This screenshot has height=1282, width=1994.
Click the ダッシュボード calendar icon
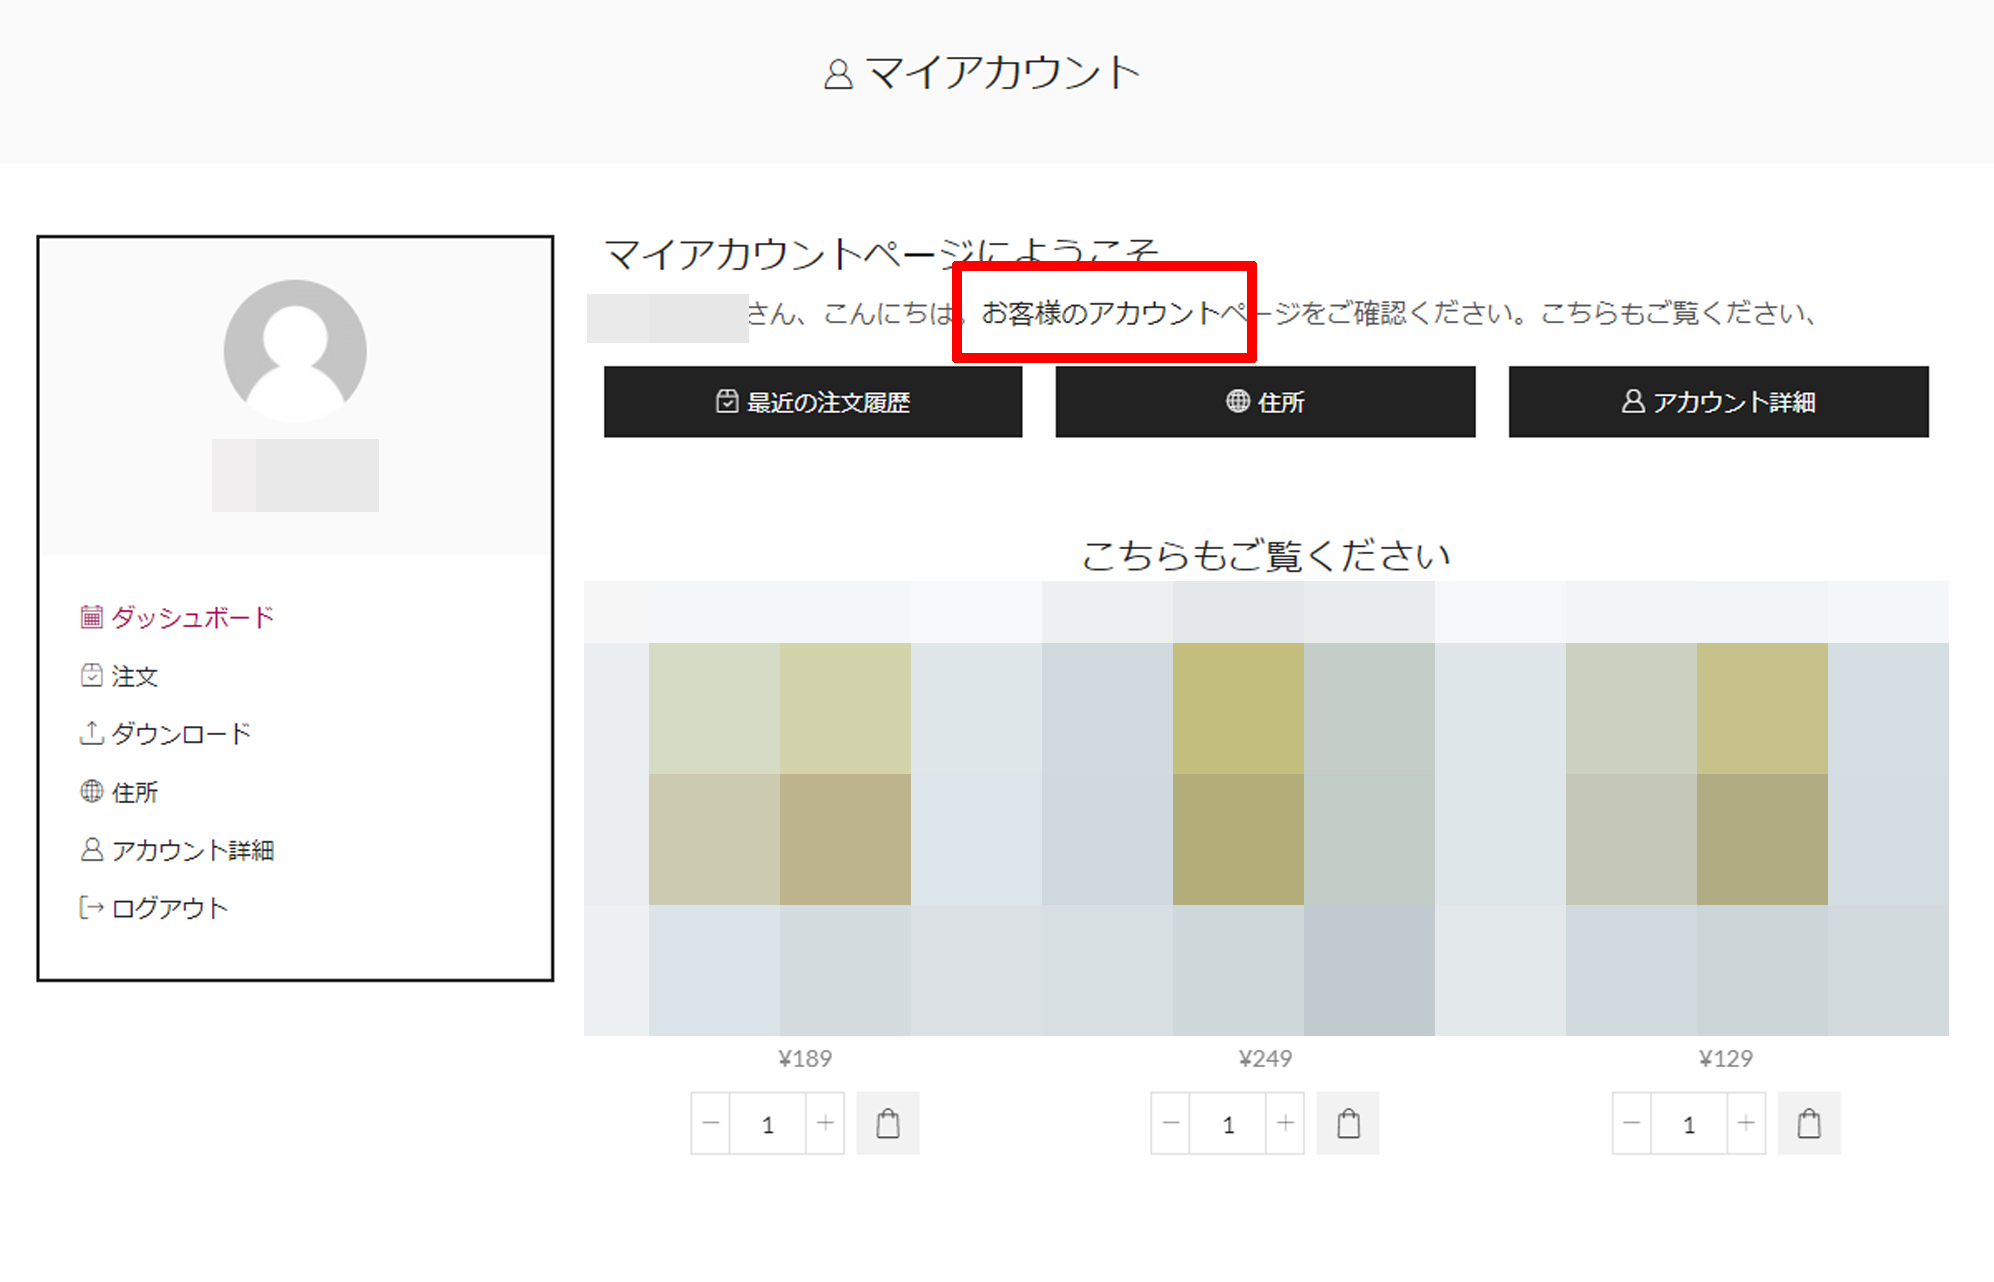click(91, 617)
